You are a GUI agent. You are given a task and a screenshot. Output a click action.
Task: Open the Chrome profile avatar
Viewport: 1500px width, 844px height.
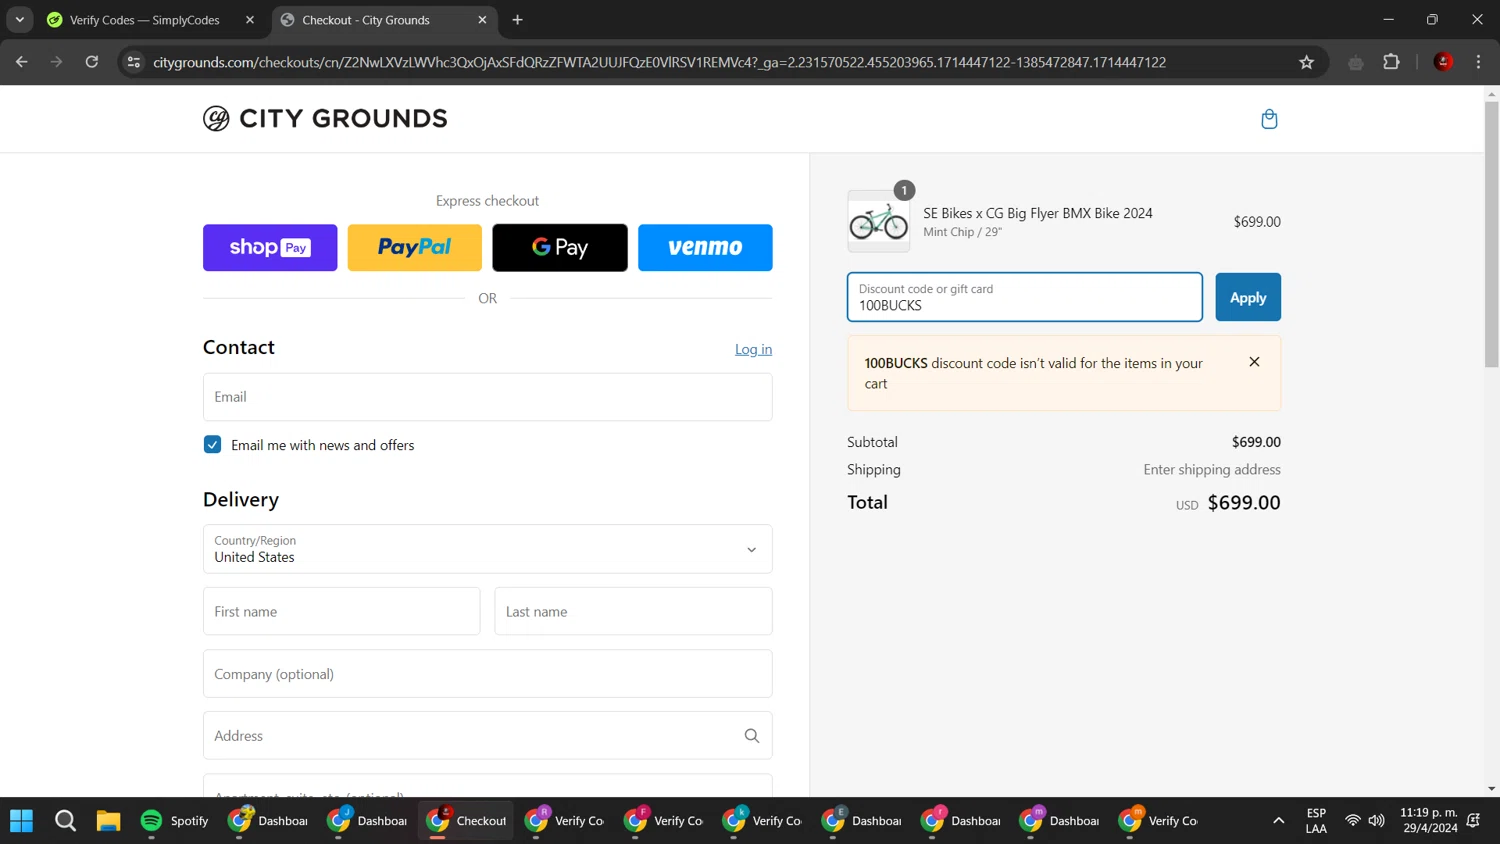(1443, 62)
